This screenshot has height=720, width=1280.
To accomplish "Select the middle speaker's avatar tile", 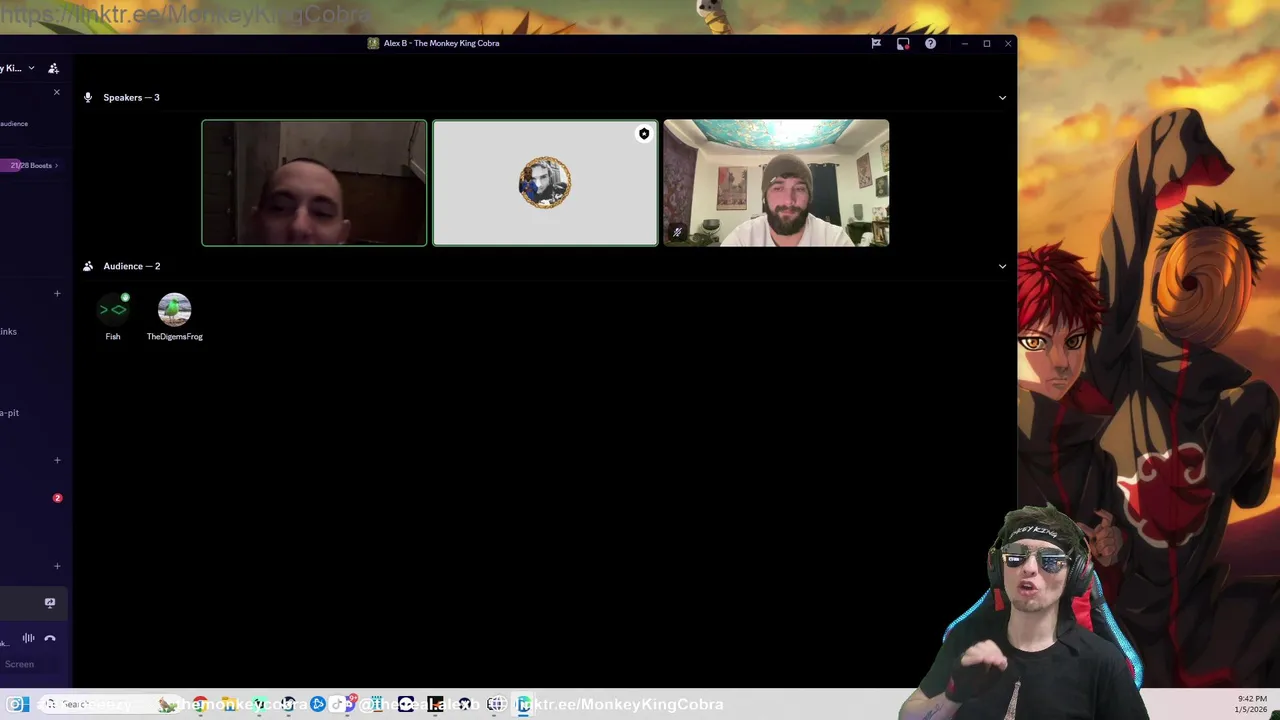I will point(545,183).
